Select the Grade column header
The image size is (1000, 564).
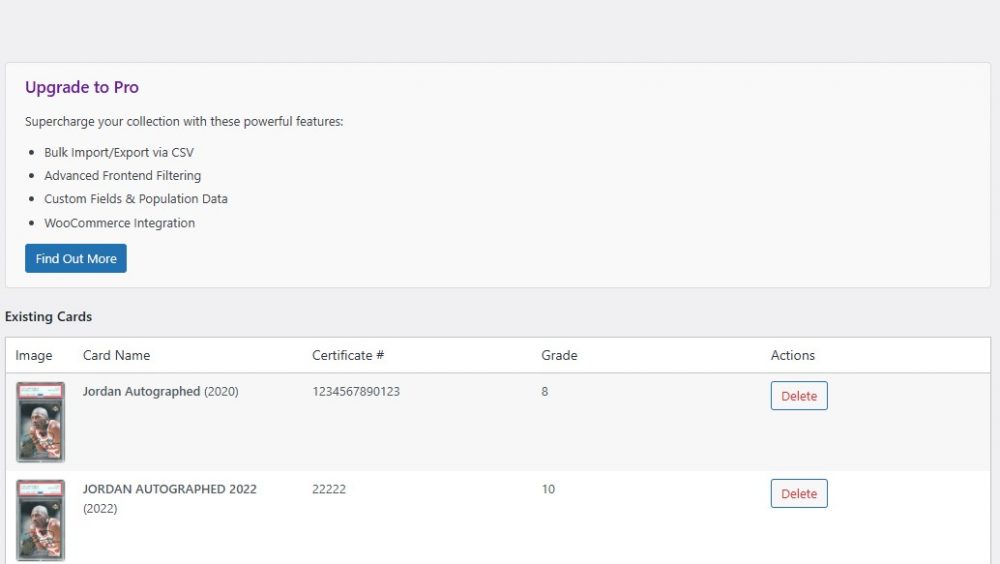click(x=559, y=355)
